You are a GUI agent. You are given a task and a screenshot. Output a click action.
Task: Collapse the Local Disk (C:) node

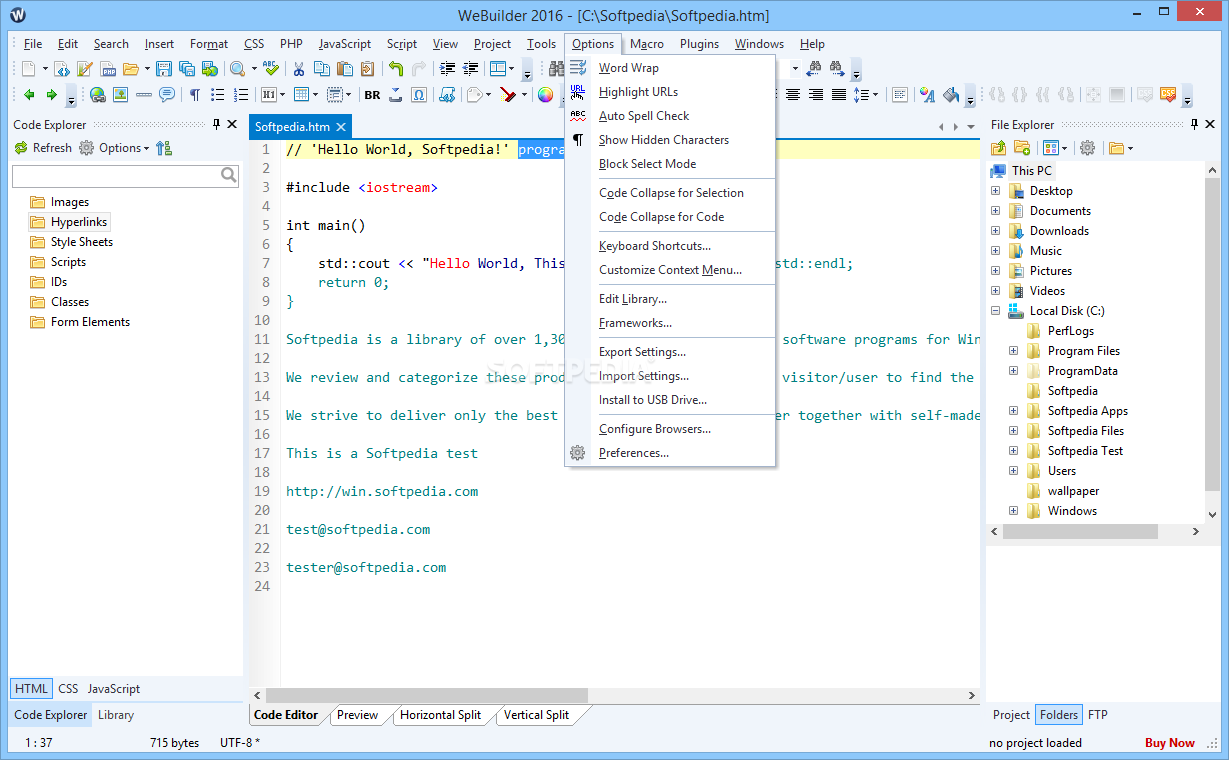(x=995, y=311)
